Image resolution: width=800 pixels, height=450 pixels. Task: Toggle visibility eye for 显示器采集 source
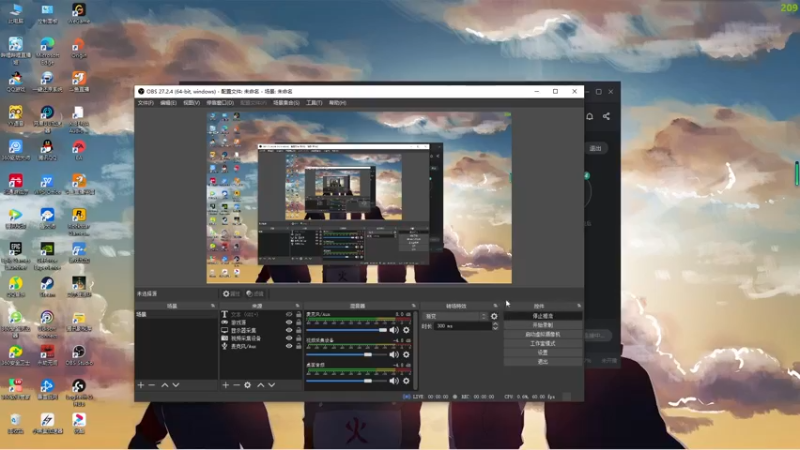[289, 330]
